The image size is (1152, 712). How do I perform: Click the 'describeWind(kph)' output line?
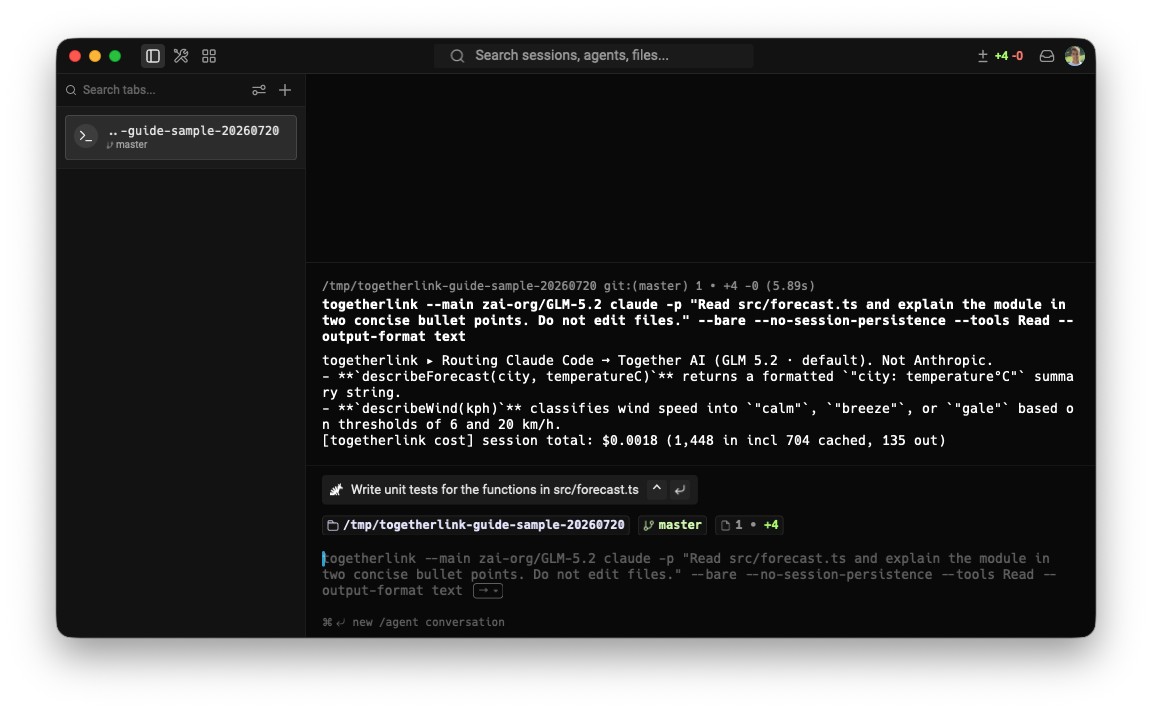698,417
